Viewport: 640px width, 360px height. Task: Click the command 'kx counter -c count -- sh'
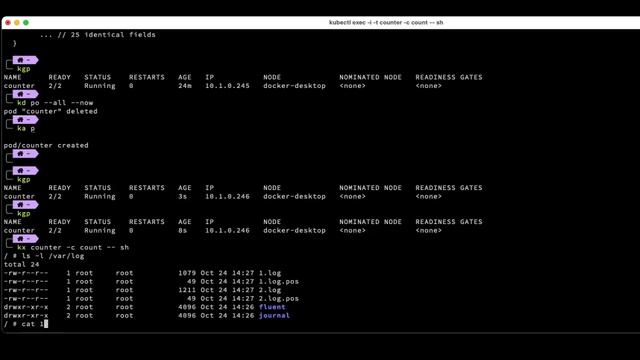73,247
